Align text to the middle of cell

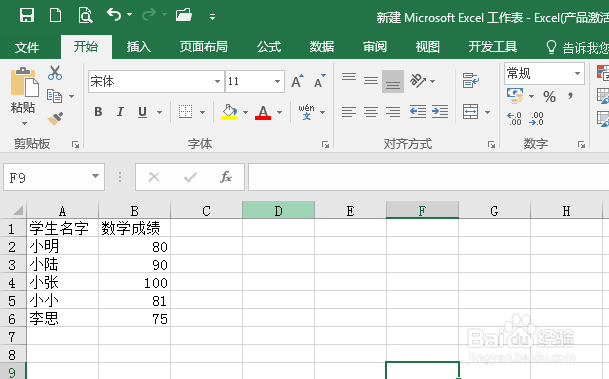371,81
